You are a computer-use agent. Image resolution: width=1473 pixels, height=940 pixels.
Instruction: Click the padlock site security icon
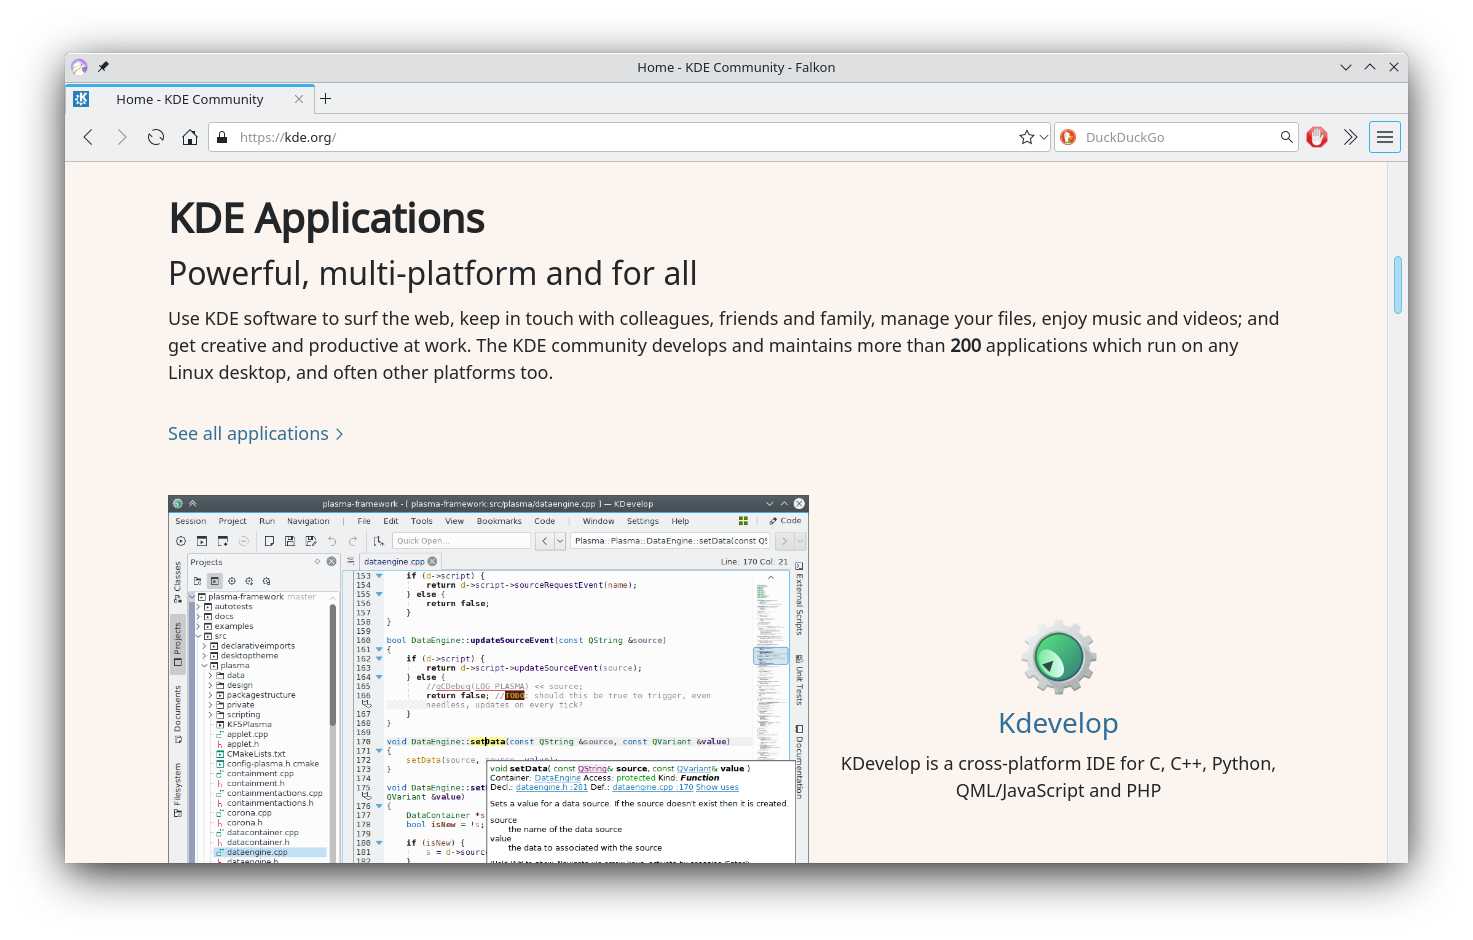(222, 137)
